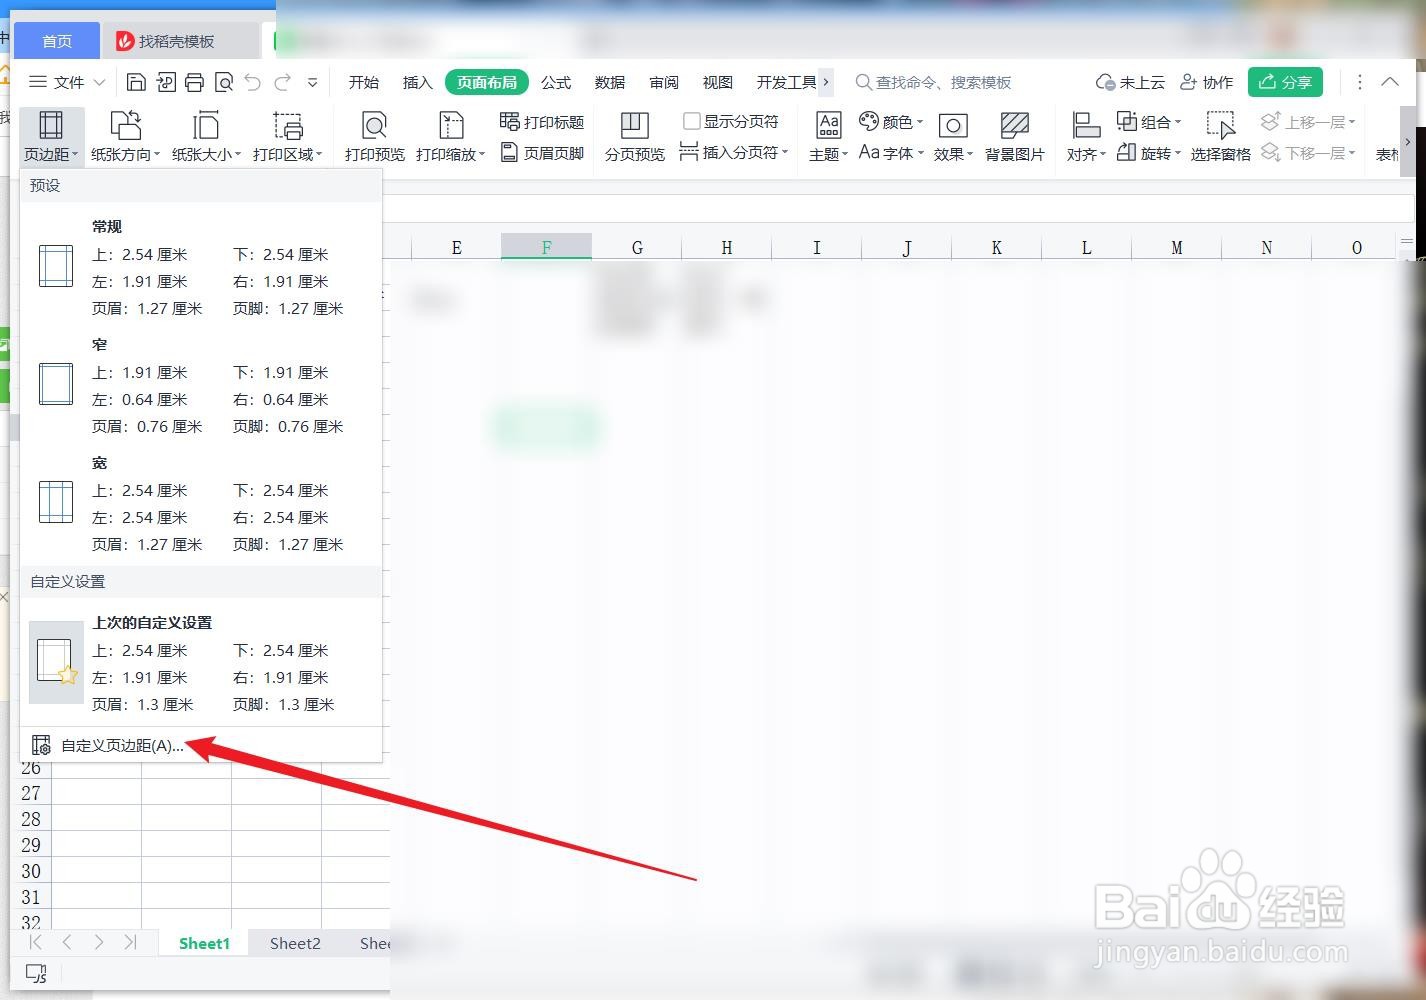Image resolution: width=1426 pixels, height=1000 pixels.
Task: Switch to the 审阅 ribbon tab
Action: (664, 82)
